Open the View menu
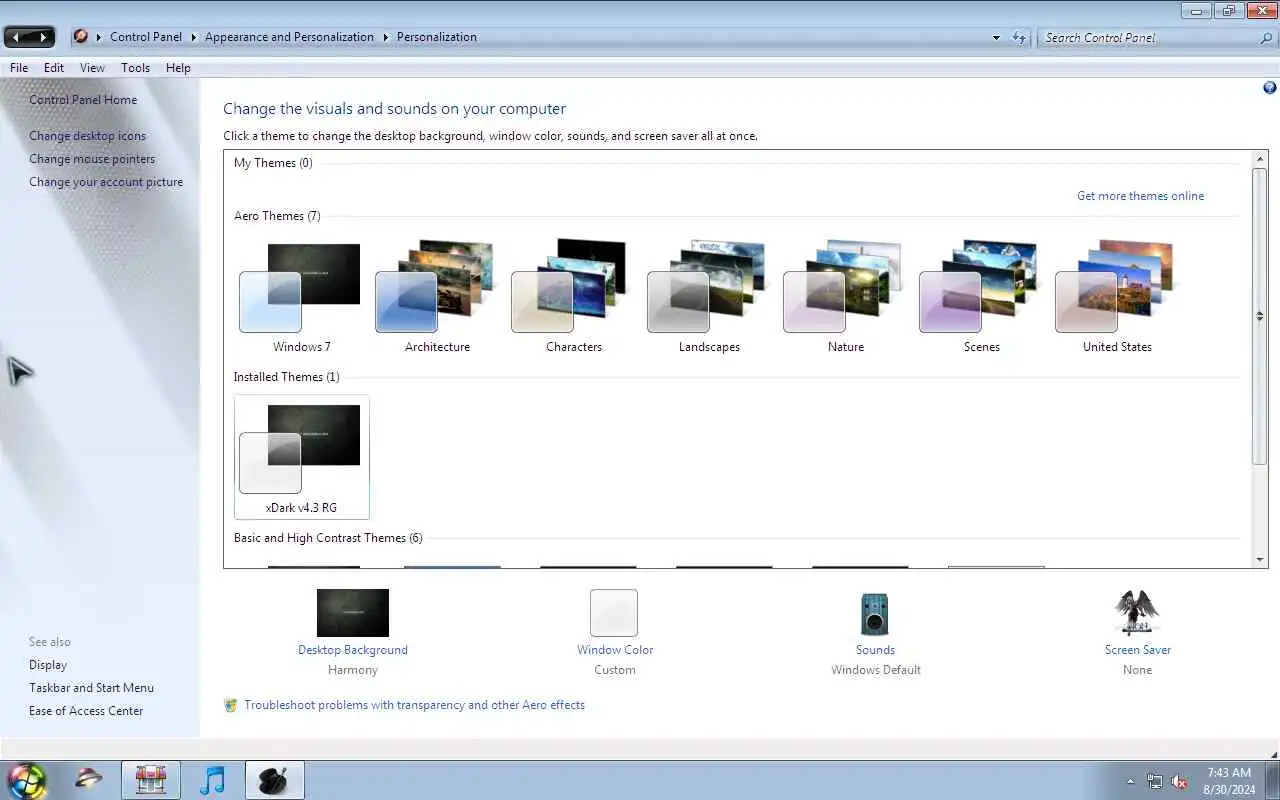The width and height of the screenshot is (1280, 800). coord(92,68)
